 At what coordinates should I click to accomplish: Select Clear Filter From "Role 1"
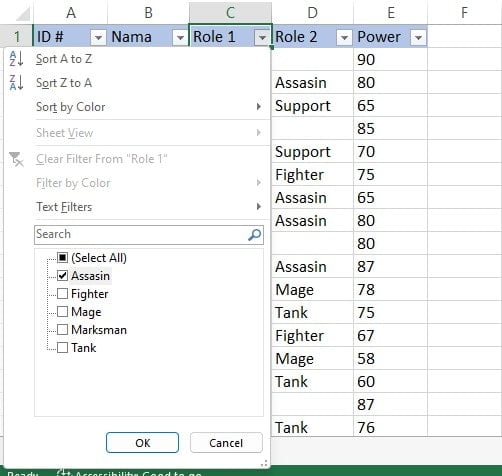137,159
